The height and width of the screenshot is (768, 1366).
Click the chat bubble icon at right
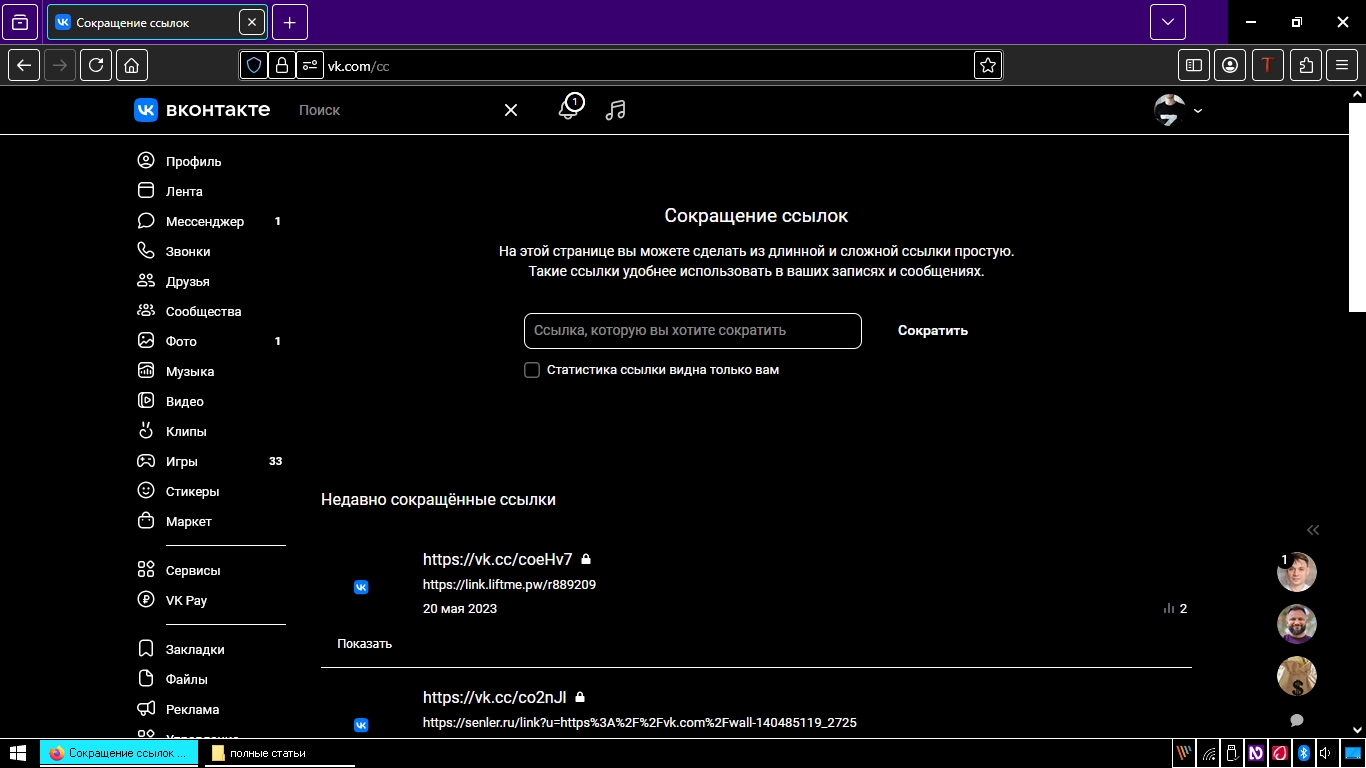point(1297,720)
